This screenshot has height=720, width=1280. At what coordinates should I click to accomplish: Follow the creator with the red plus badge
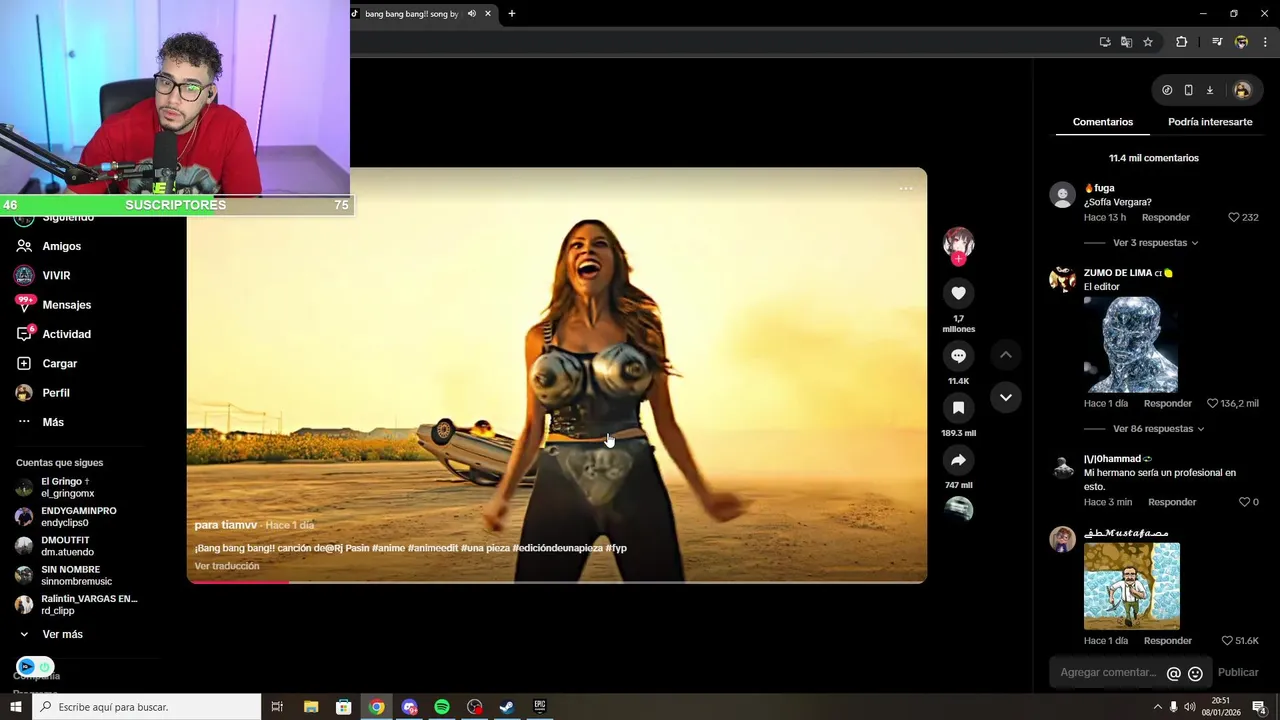[x=958, y=259]
